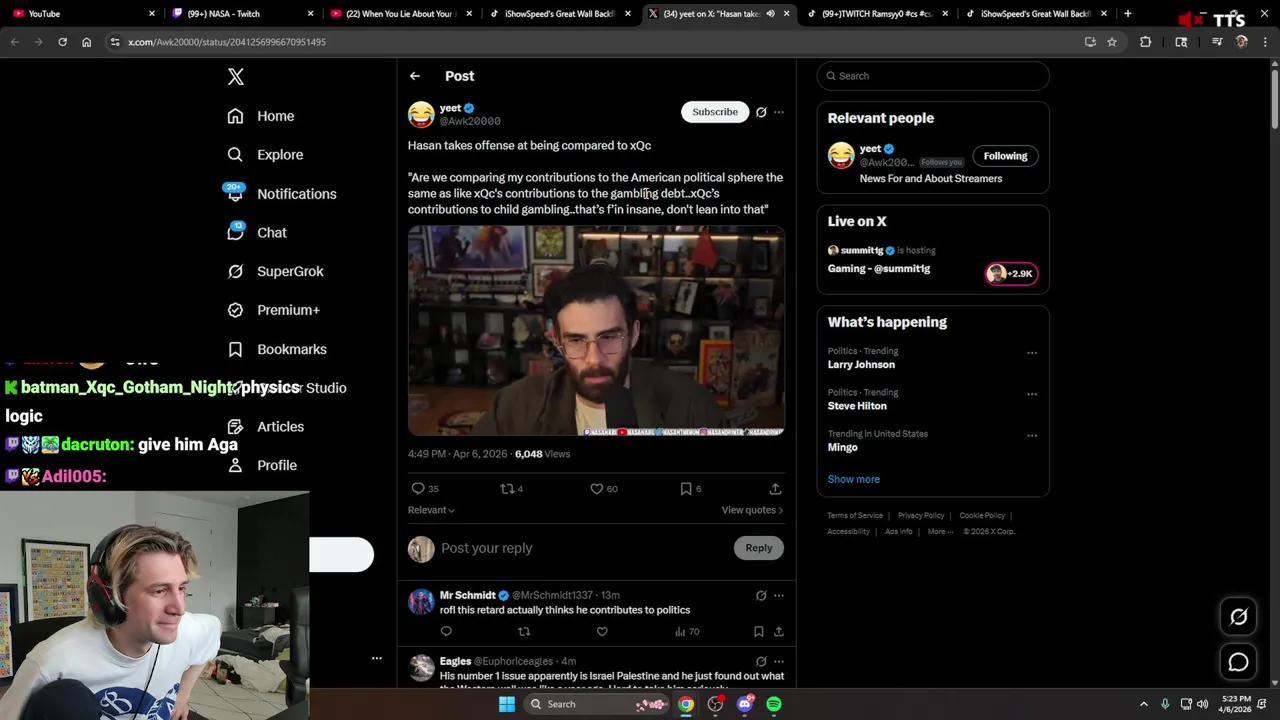Viewport: 1280px width, 720px height.
Task: Reload the page
Action: point(62,42)
